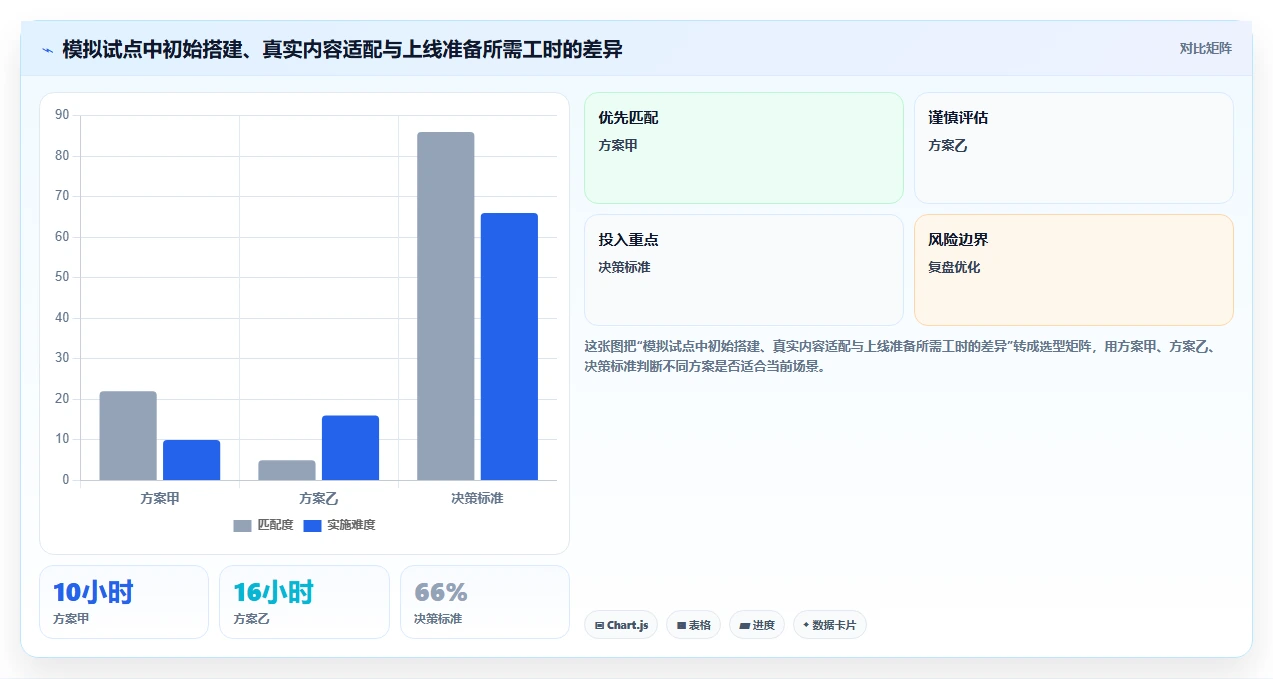Click the gray 匹配度 legend swatch
The height and width of the screenshot is (679, 1273).
pos(243,526)
